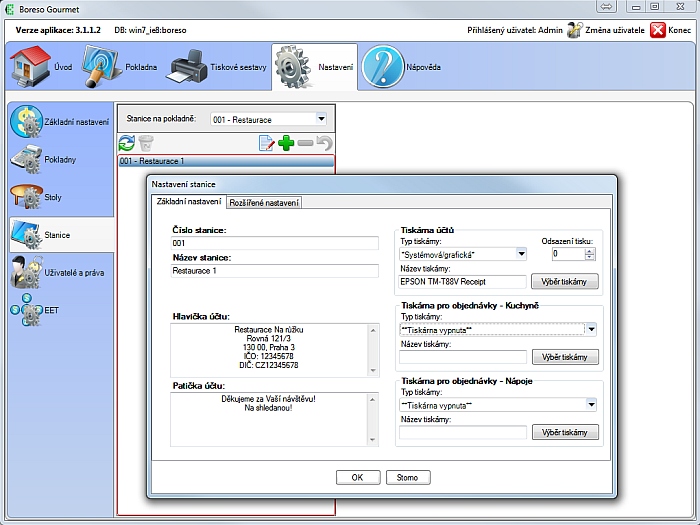Select Základní nastavení in sidebar

(58, 121)
